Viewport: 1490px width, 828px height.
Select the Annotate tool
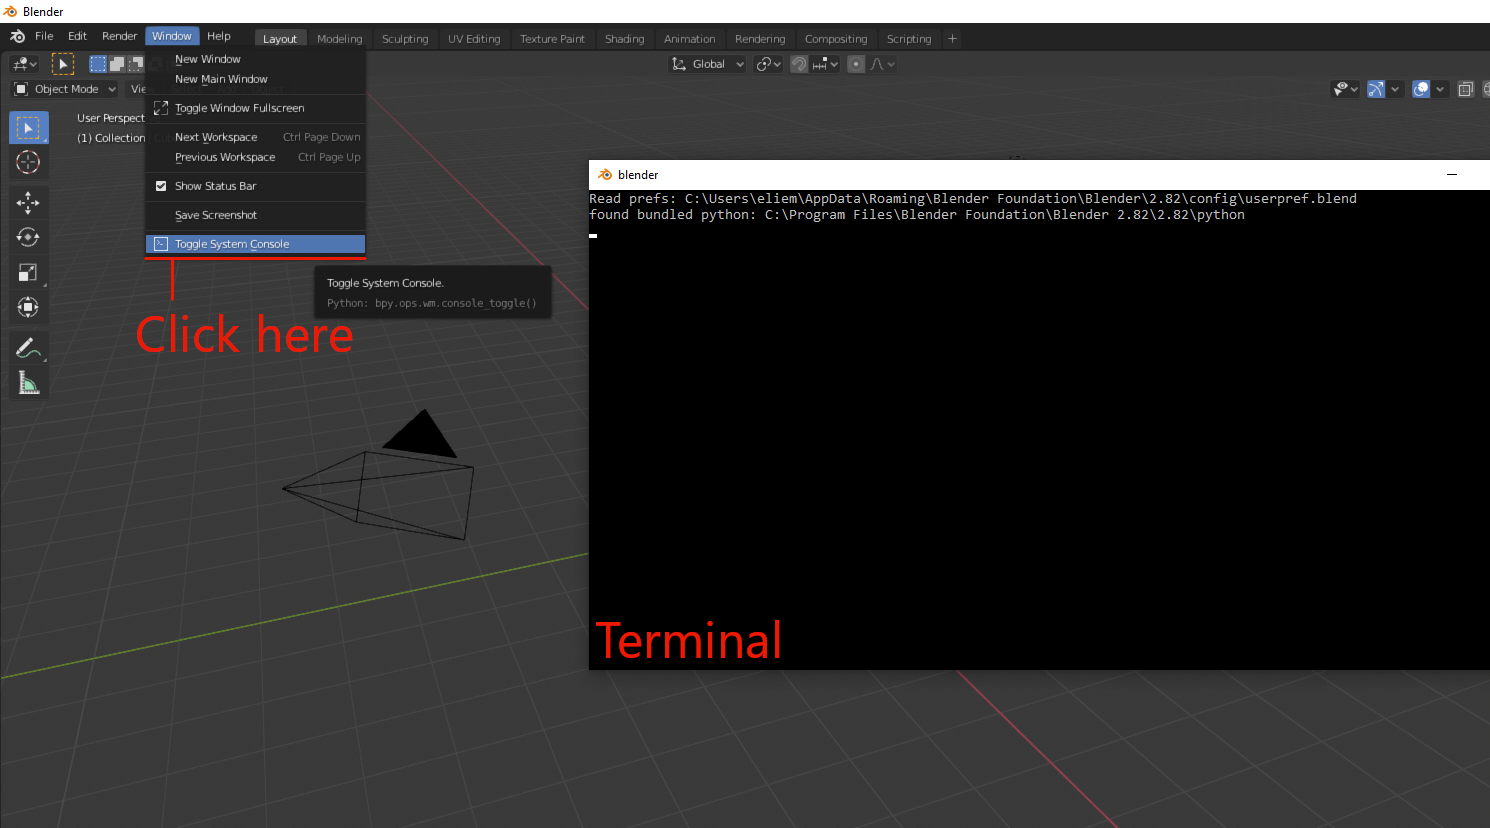28,347
